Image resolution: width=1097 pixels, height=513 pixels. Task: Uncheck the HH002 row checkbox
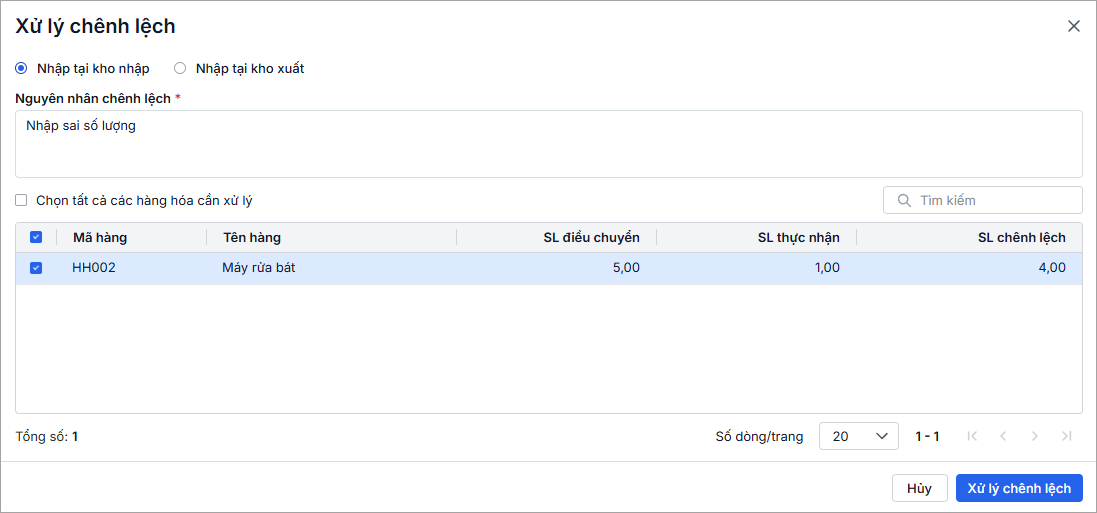pos(36,268)
